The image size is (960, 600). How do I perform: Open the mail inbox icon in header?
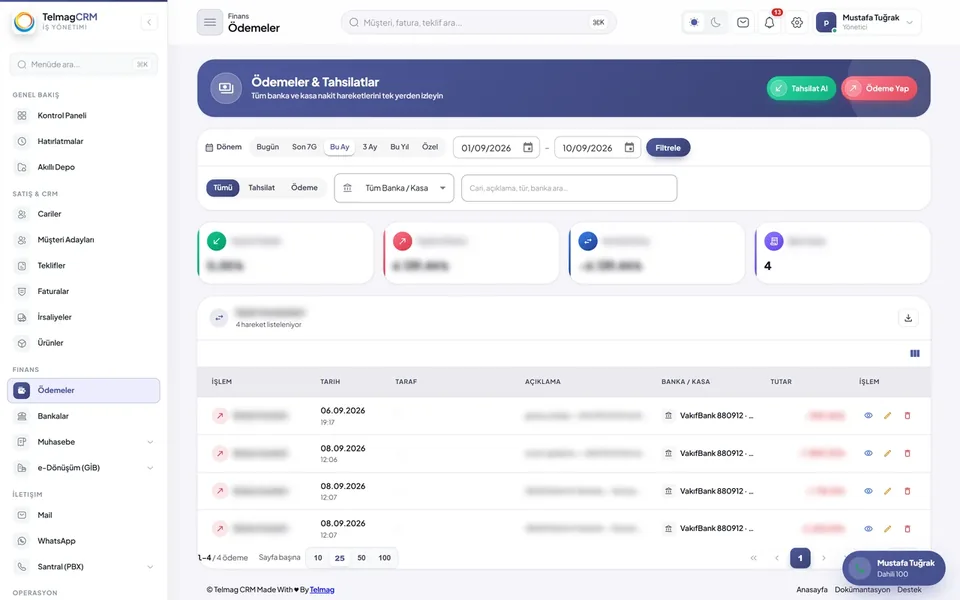(x=743, y=22)
